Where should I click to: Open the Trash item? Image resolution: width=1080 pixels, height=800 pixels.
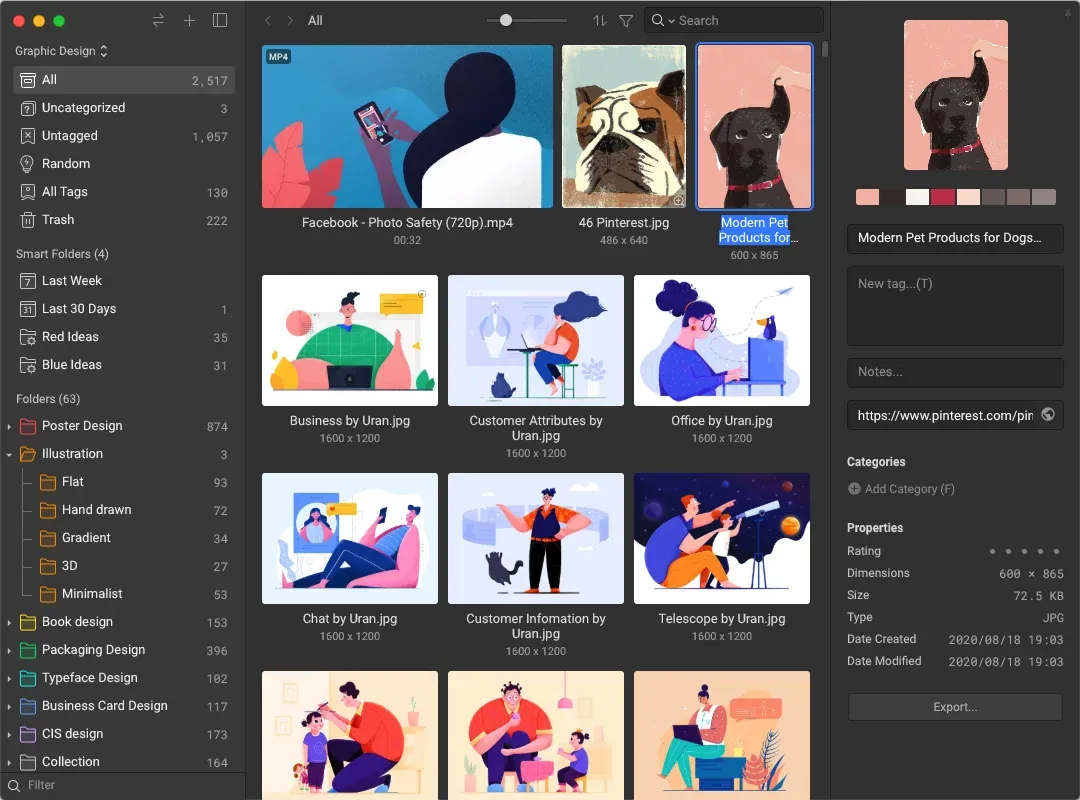(x=124, y=220)
